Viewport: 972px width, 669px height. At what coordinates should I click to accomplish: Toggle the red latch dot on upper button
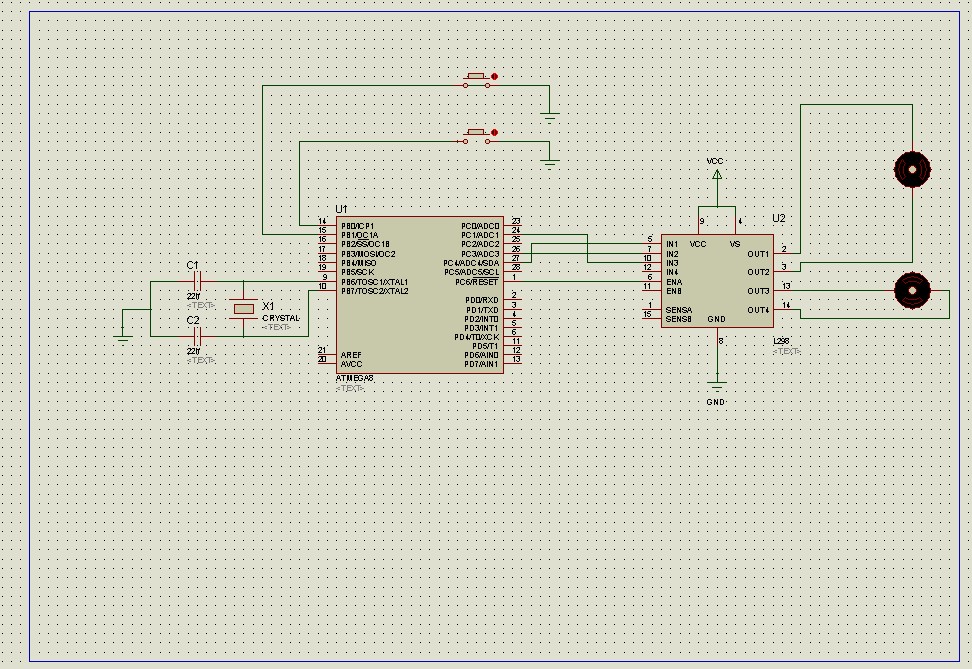[494, 76]
